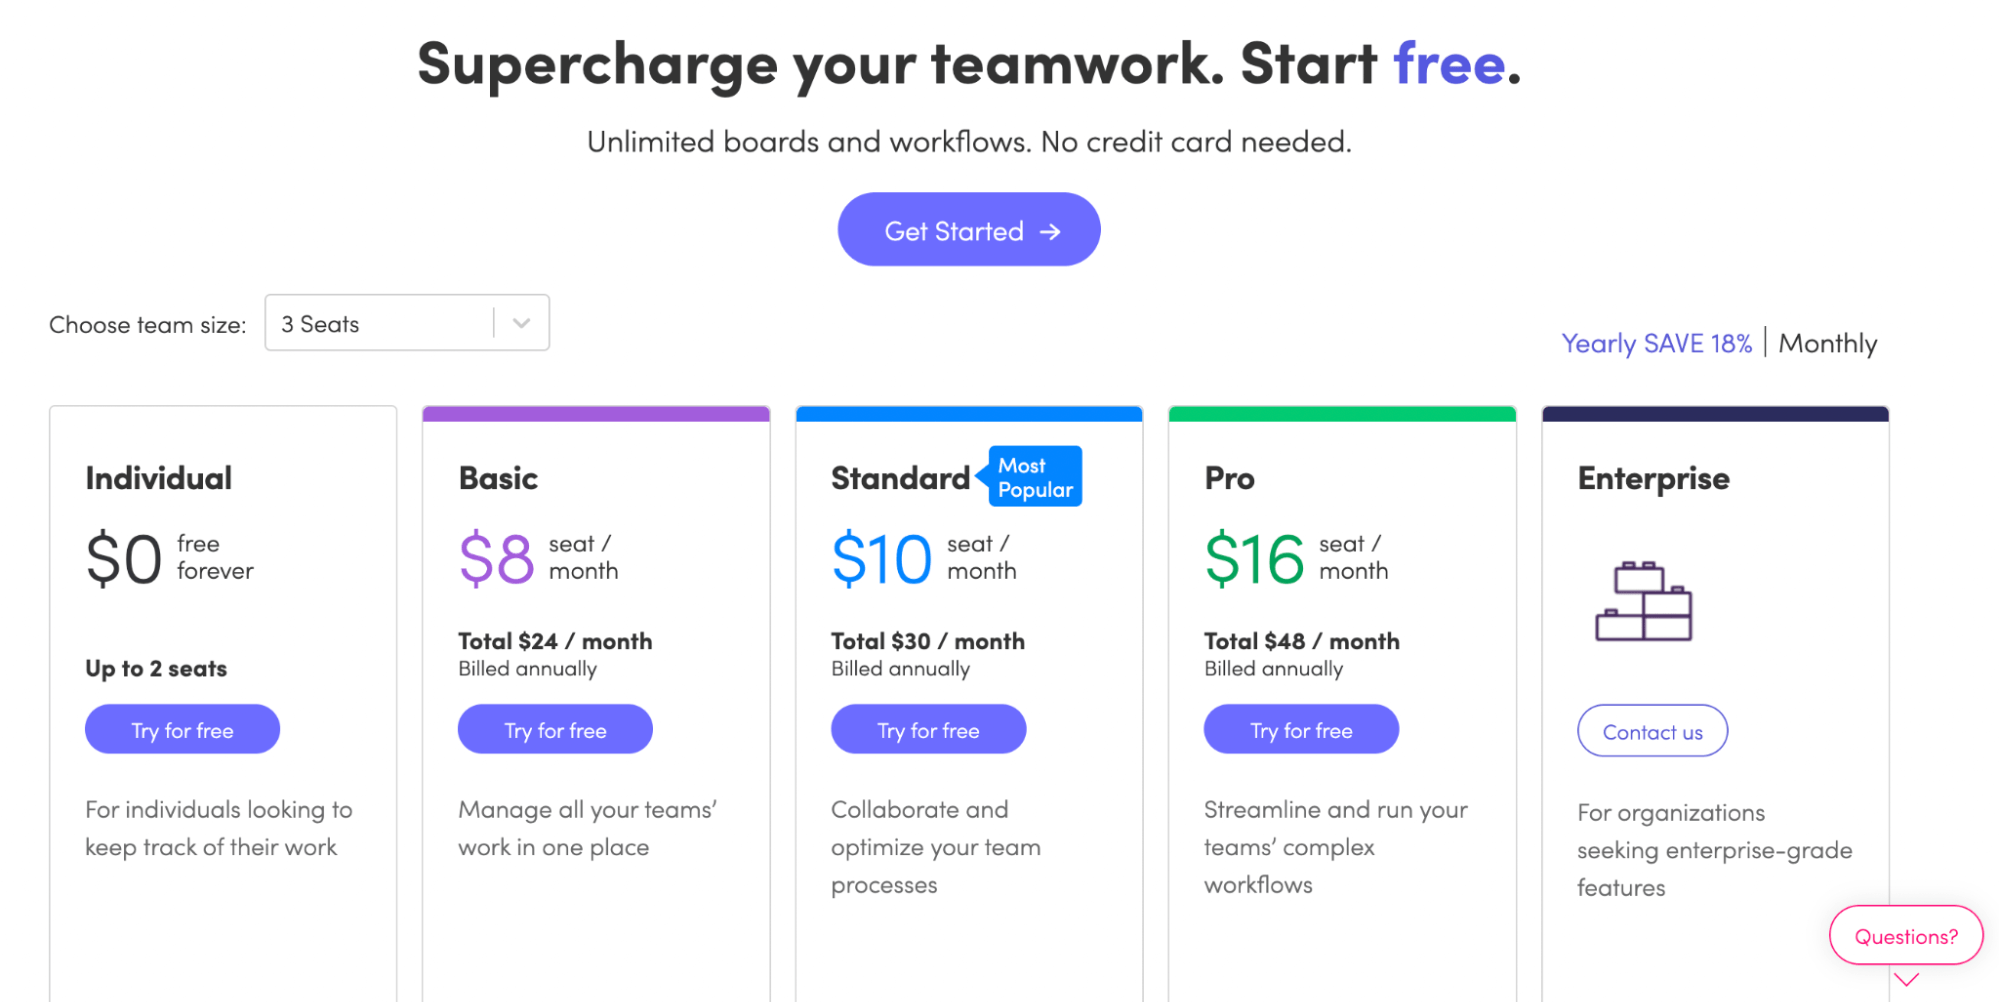This screenshot has height=1003, width=1999.
Task: Try the Basic plan for free
Action: (x=555, y=729)
